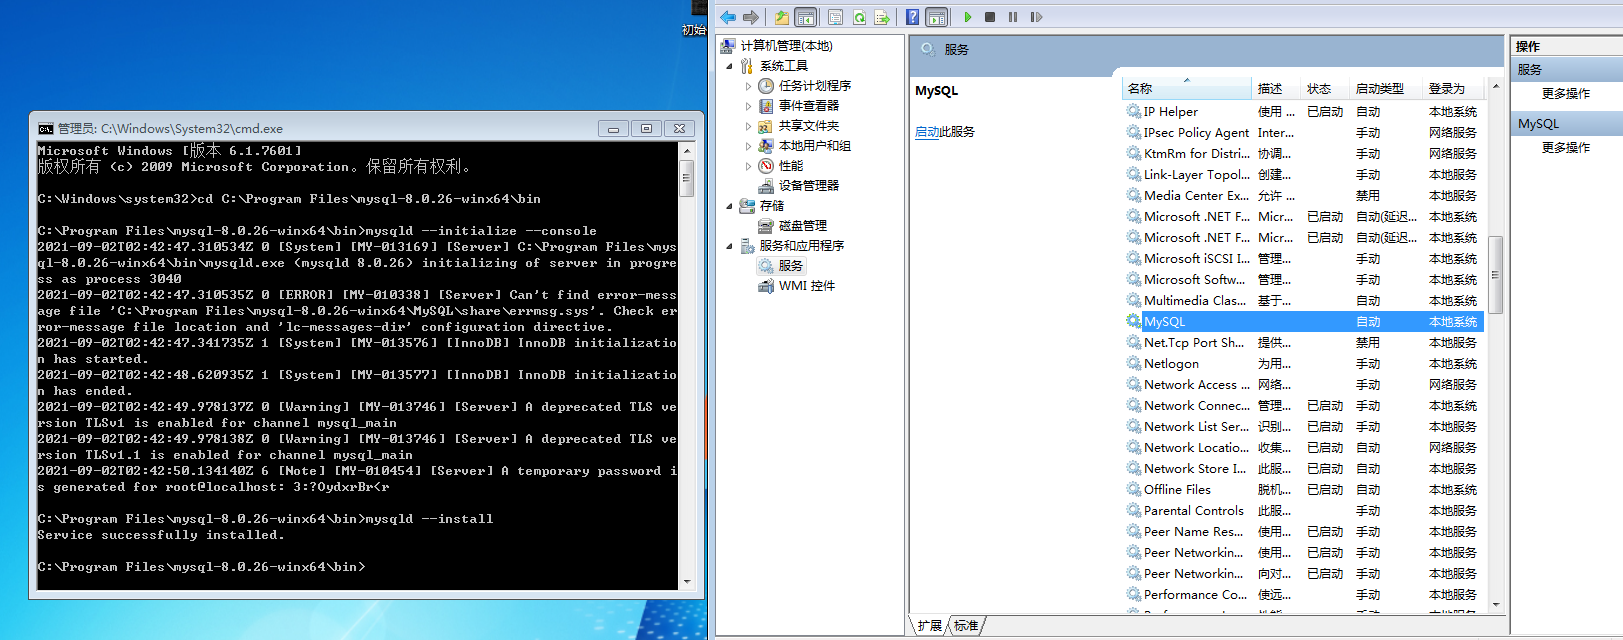Select WMI 控件 in the tree

[807, 286]
